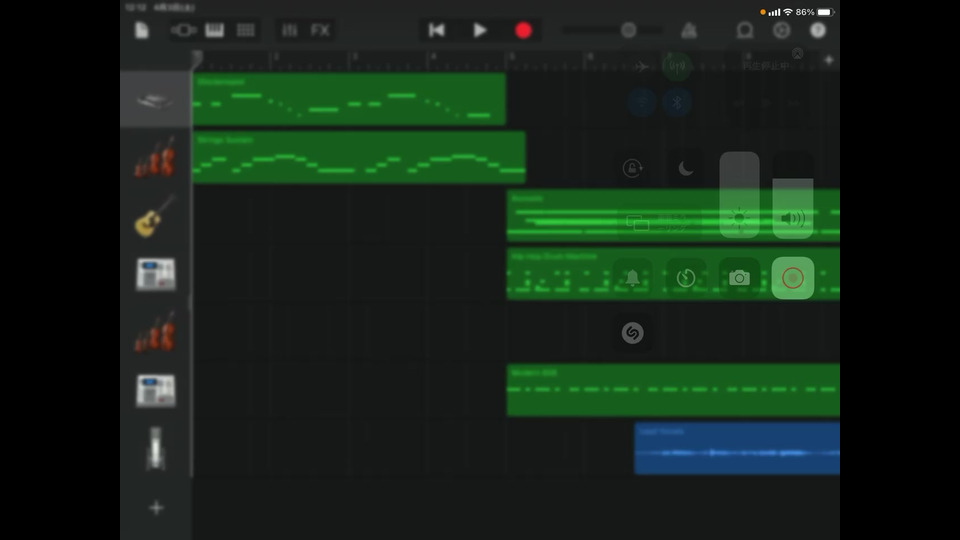Image resolution: width=960 pixels, height=540 pixels.
Task: Select the strings track green MIDI region
Action: [x=359, y=157]
